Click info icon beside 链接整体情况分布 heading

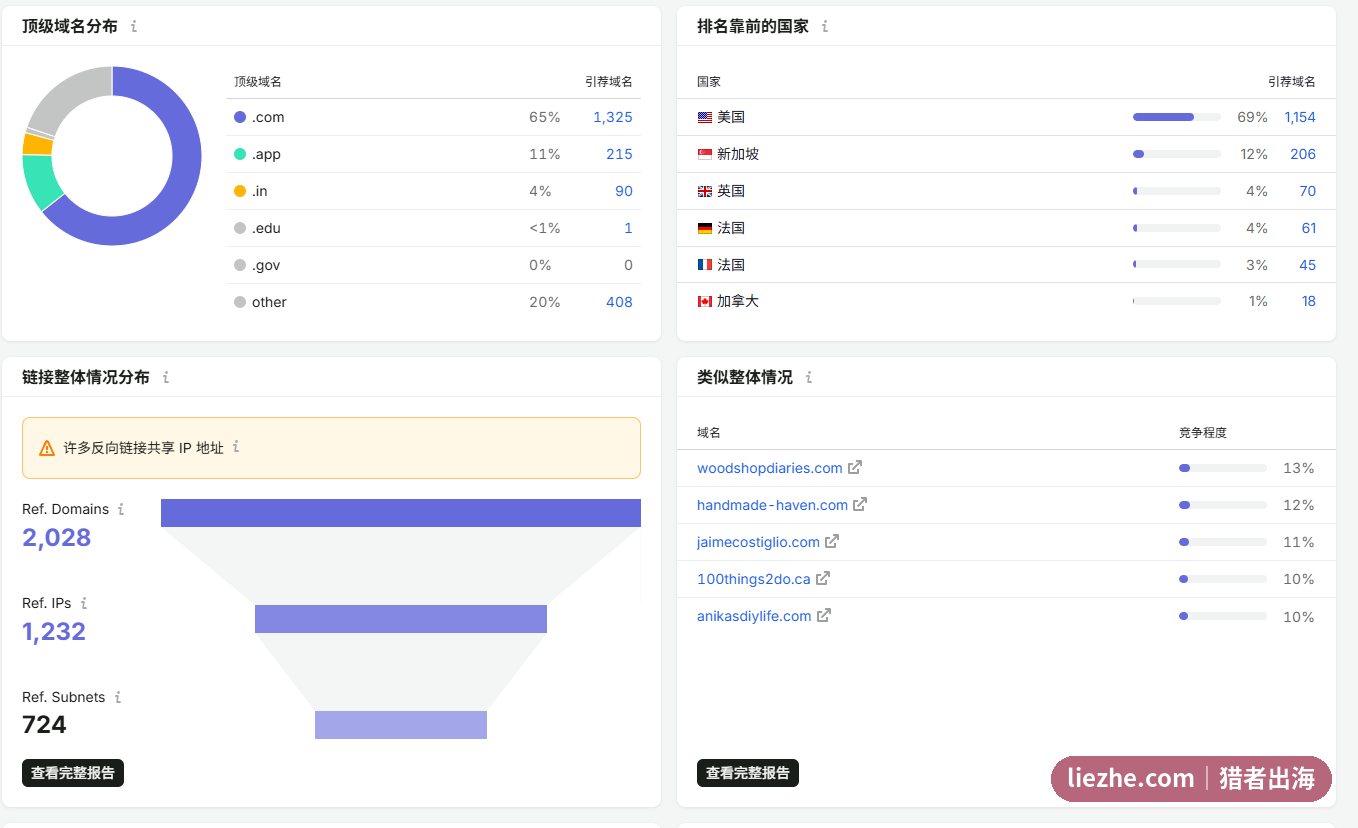pyautogui.click(x=166, y=378)
